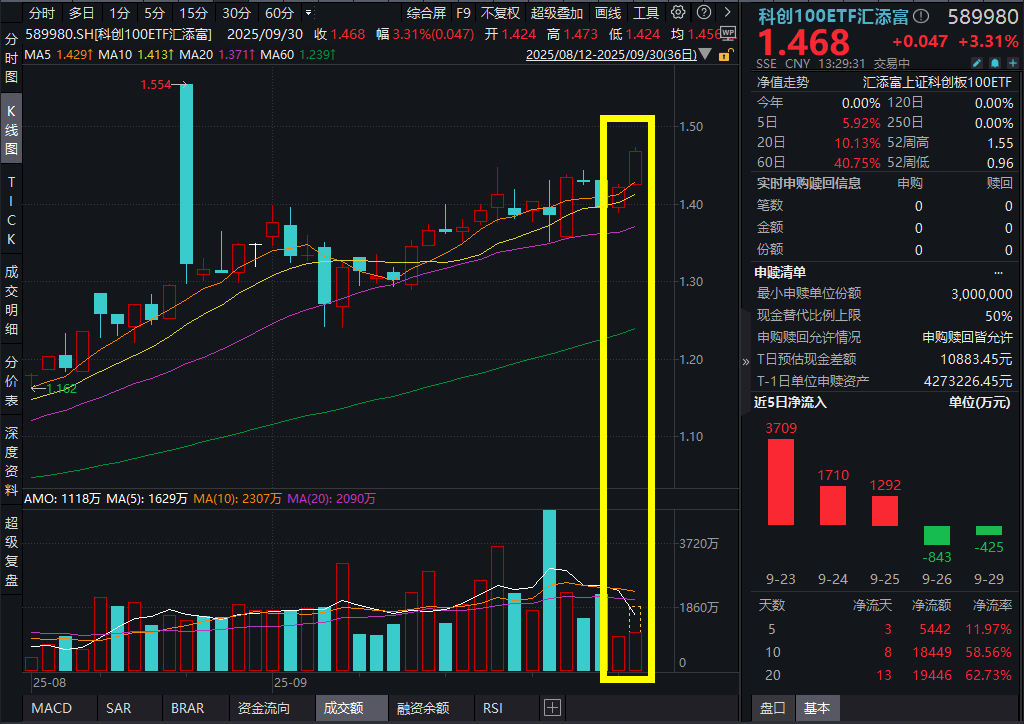The width and height of the screenshot is (1024, 724).
Task: Open 深度资料 in left sidebar
Action: pyautogui.click(x=11, y=462)
